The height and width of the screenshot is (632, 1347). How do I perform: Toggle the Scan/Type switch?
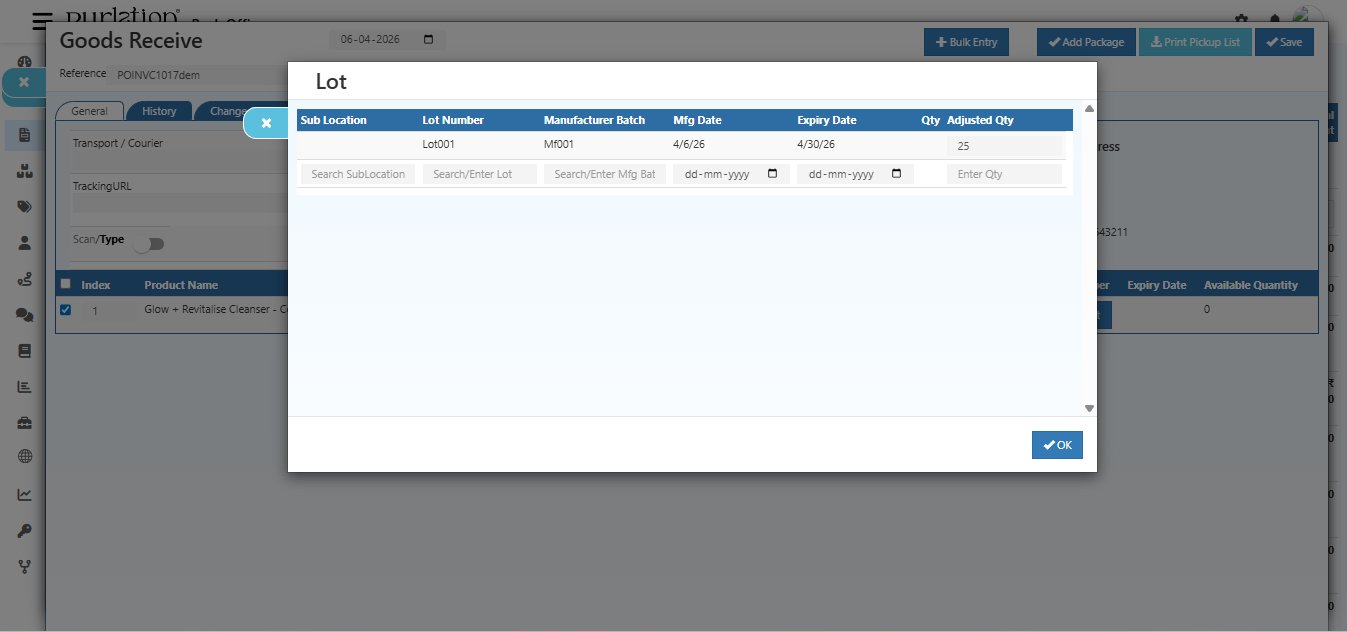pyautogui.click(x=149, y=244)
